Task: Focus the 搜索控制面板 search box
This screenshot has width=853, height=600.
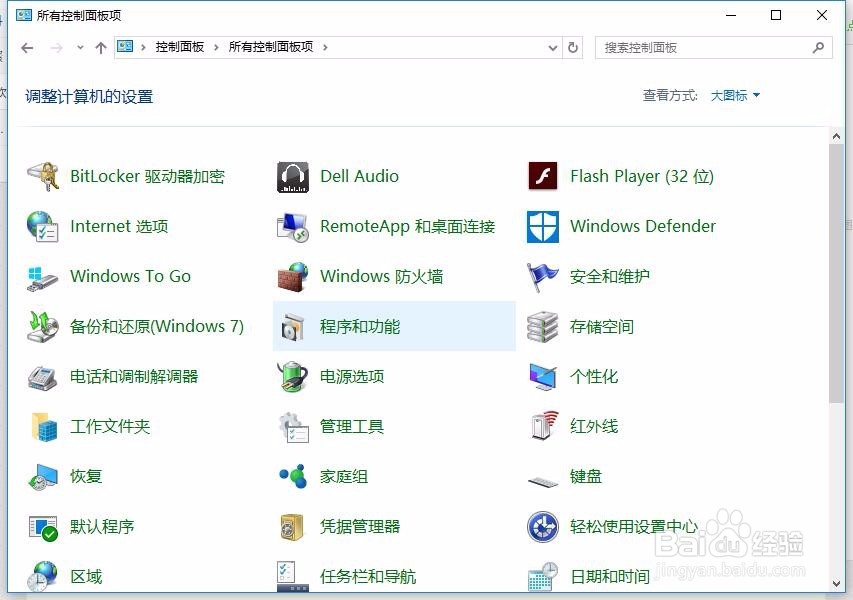Action: (713, 48)
